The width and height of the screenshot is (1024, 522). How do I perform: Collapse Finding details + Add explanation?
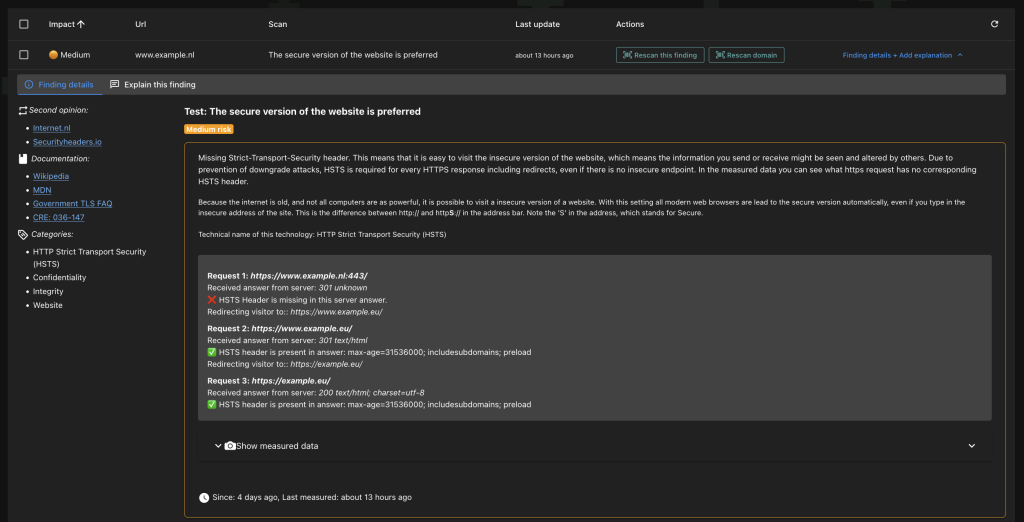pyautogui.click(x=903, y=55)
